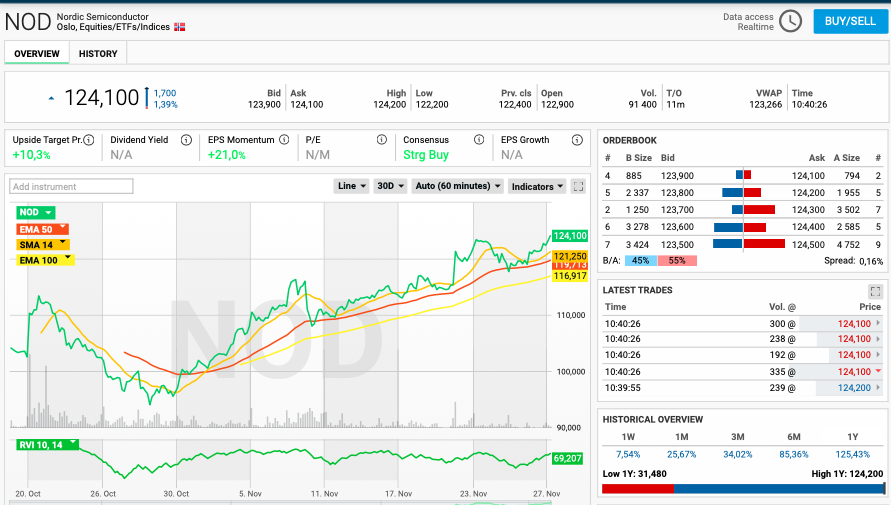The height and width of the screenshot is (505, 891).
Task: Click the +10,3% upside target value
Action: tap(31, 155)
